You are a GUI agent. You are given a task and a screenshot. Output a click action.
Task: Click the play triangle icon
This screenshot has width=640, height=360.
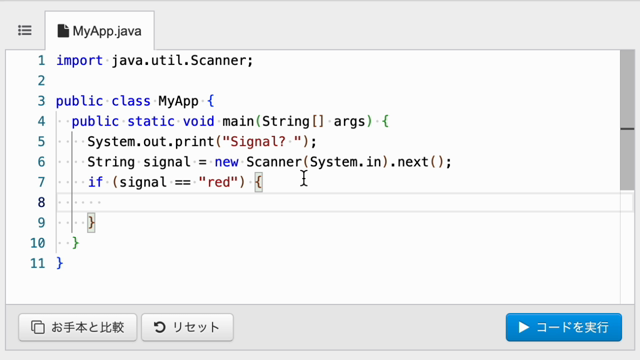click(524, 327)
